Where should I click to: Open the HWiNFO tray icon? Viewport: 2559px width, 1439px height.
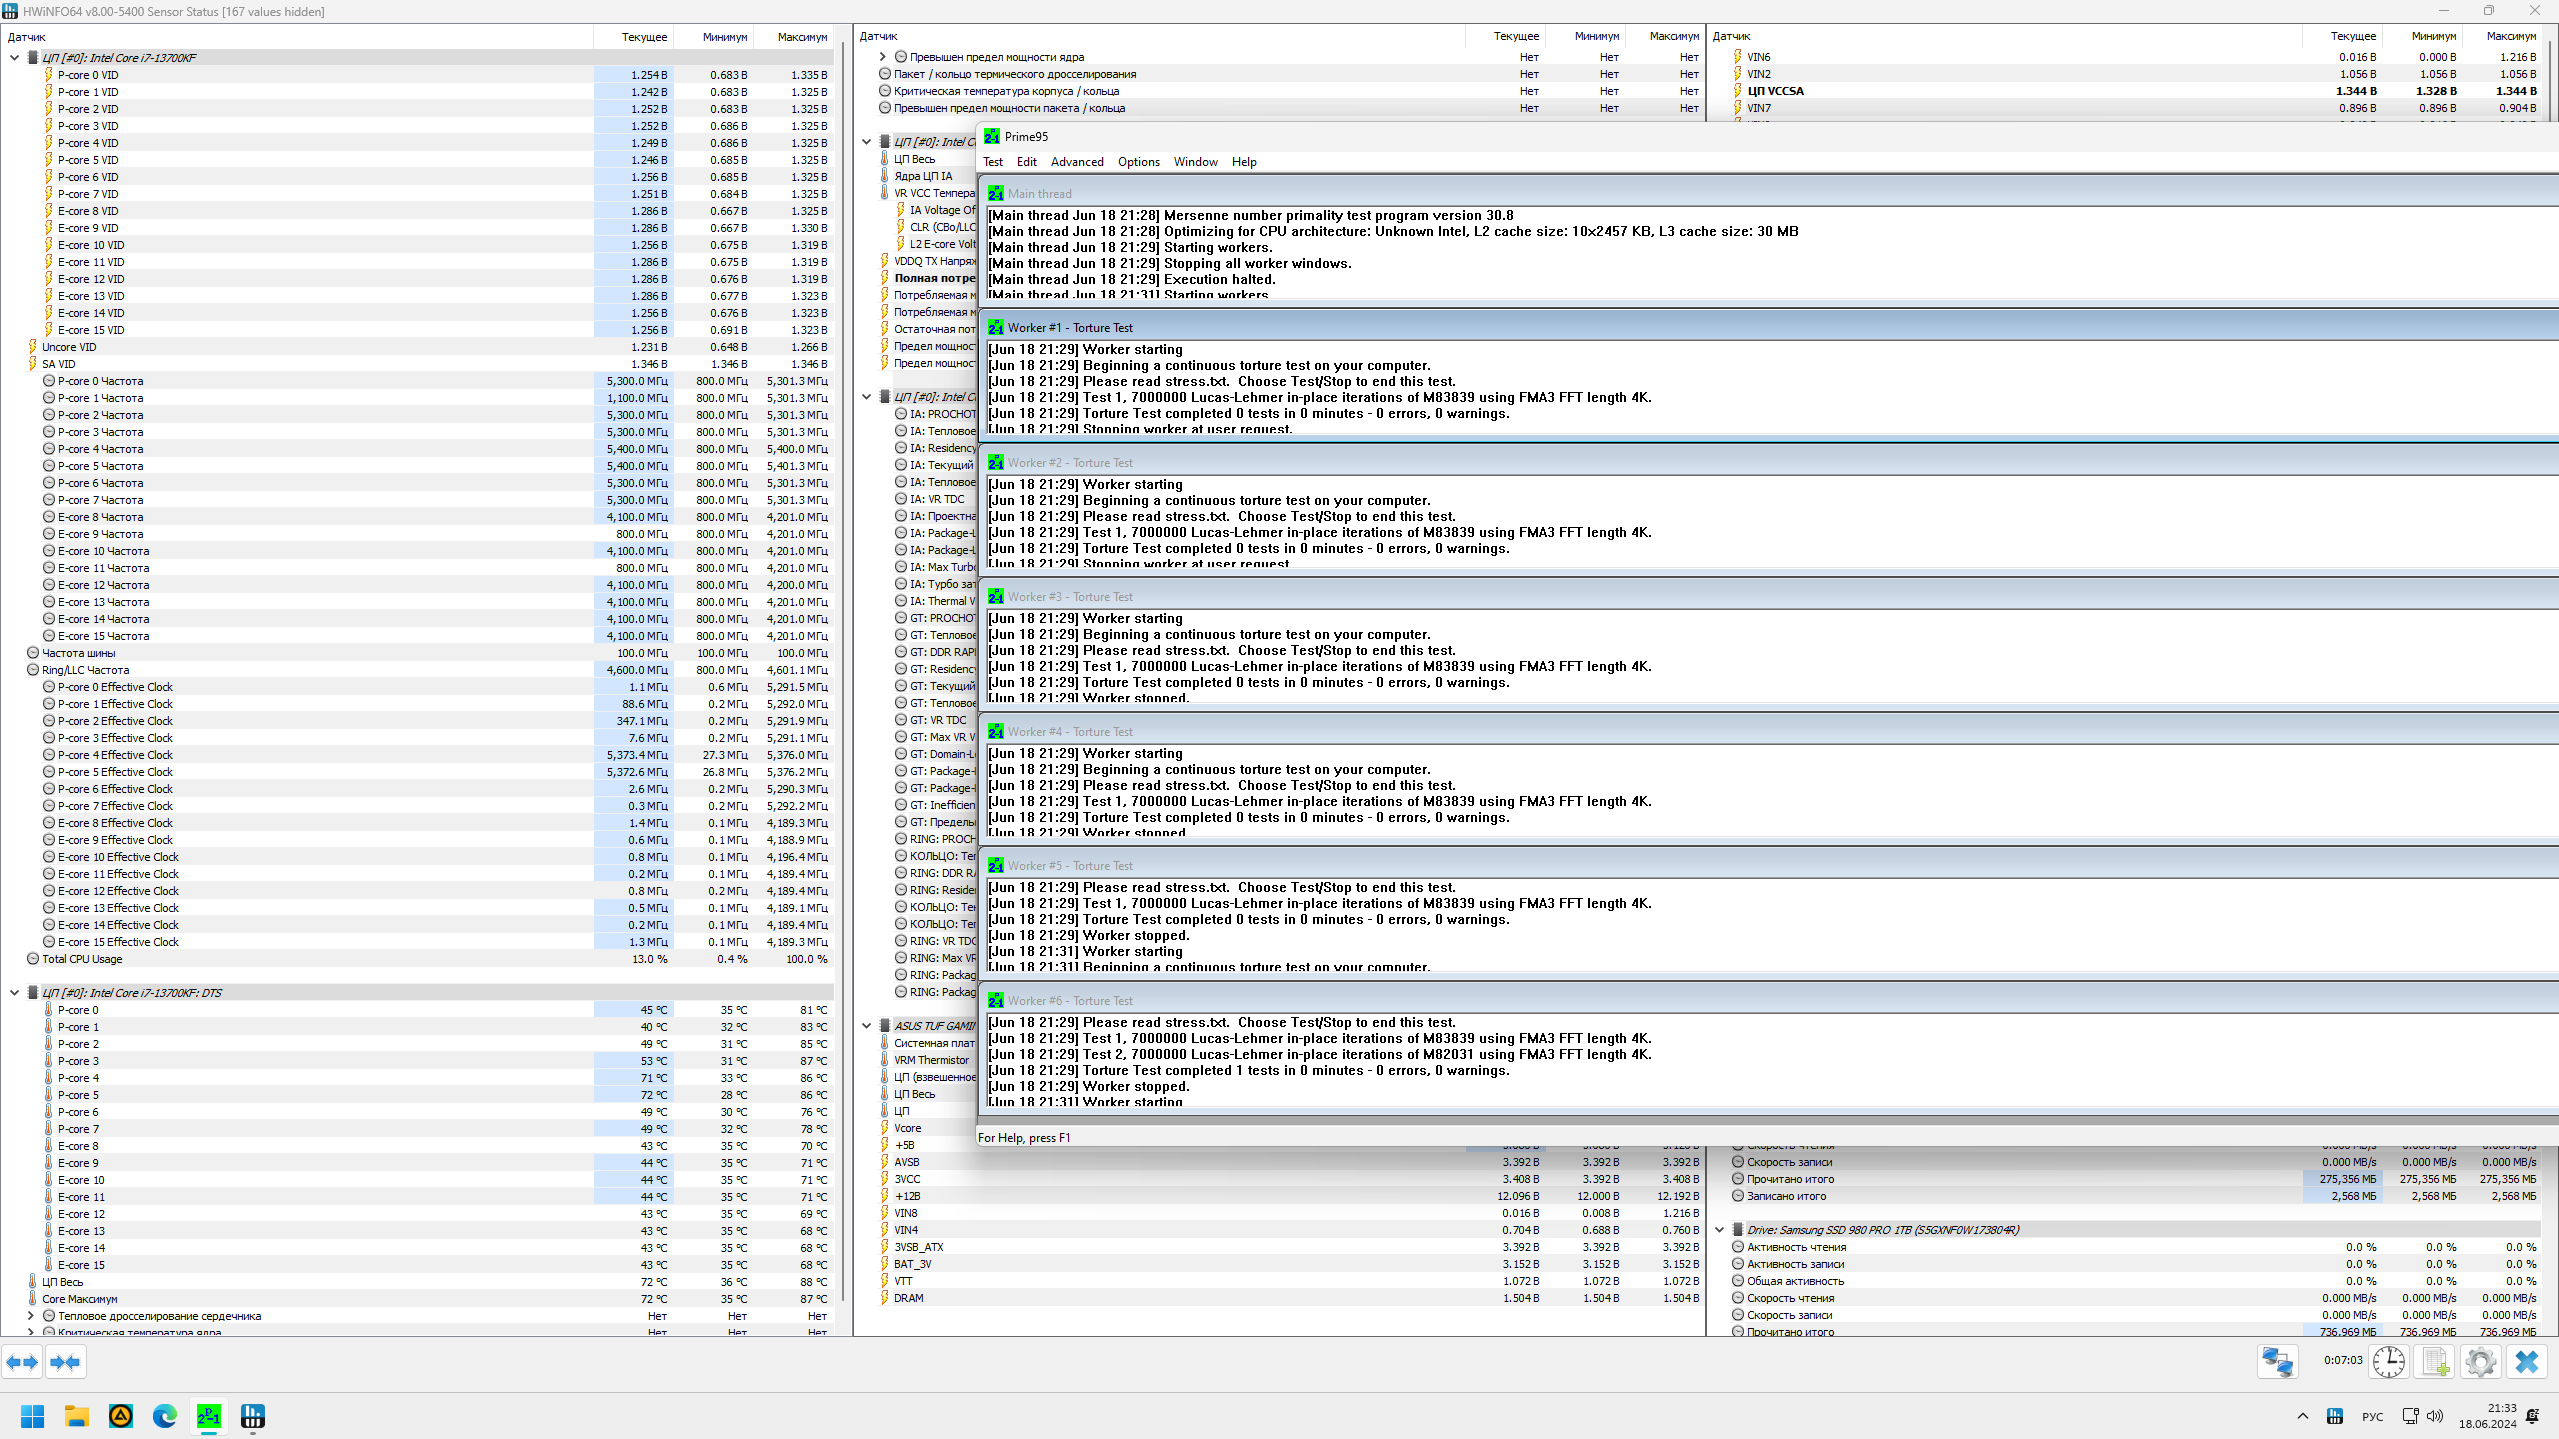tap(2335, 1416)
